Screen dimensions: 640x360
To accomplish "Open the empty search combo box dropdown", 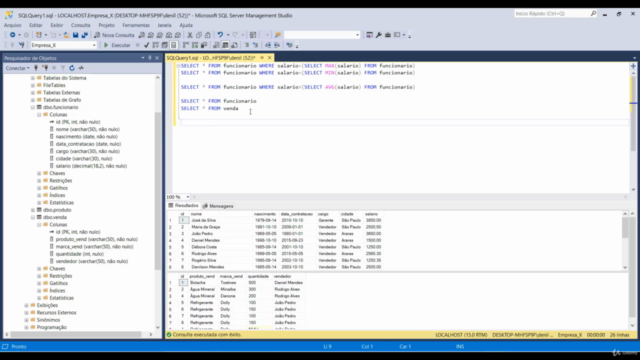I will coord(358,35).
